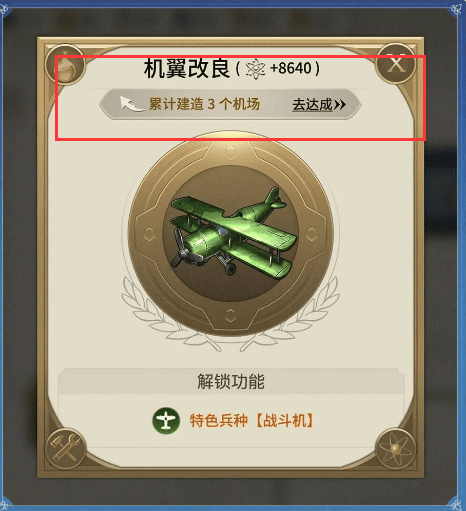This screenshot has height=511, width=466.
Task: Click the potion flask corner icon
Action: click(65, 66)
